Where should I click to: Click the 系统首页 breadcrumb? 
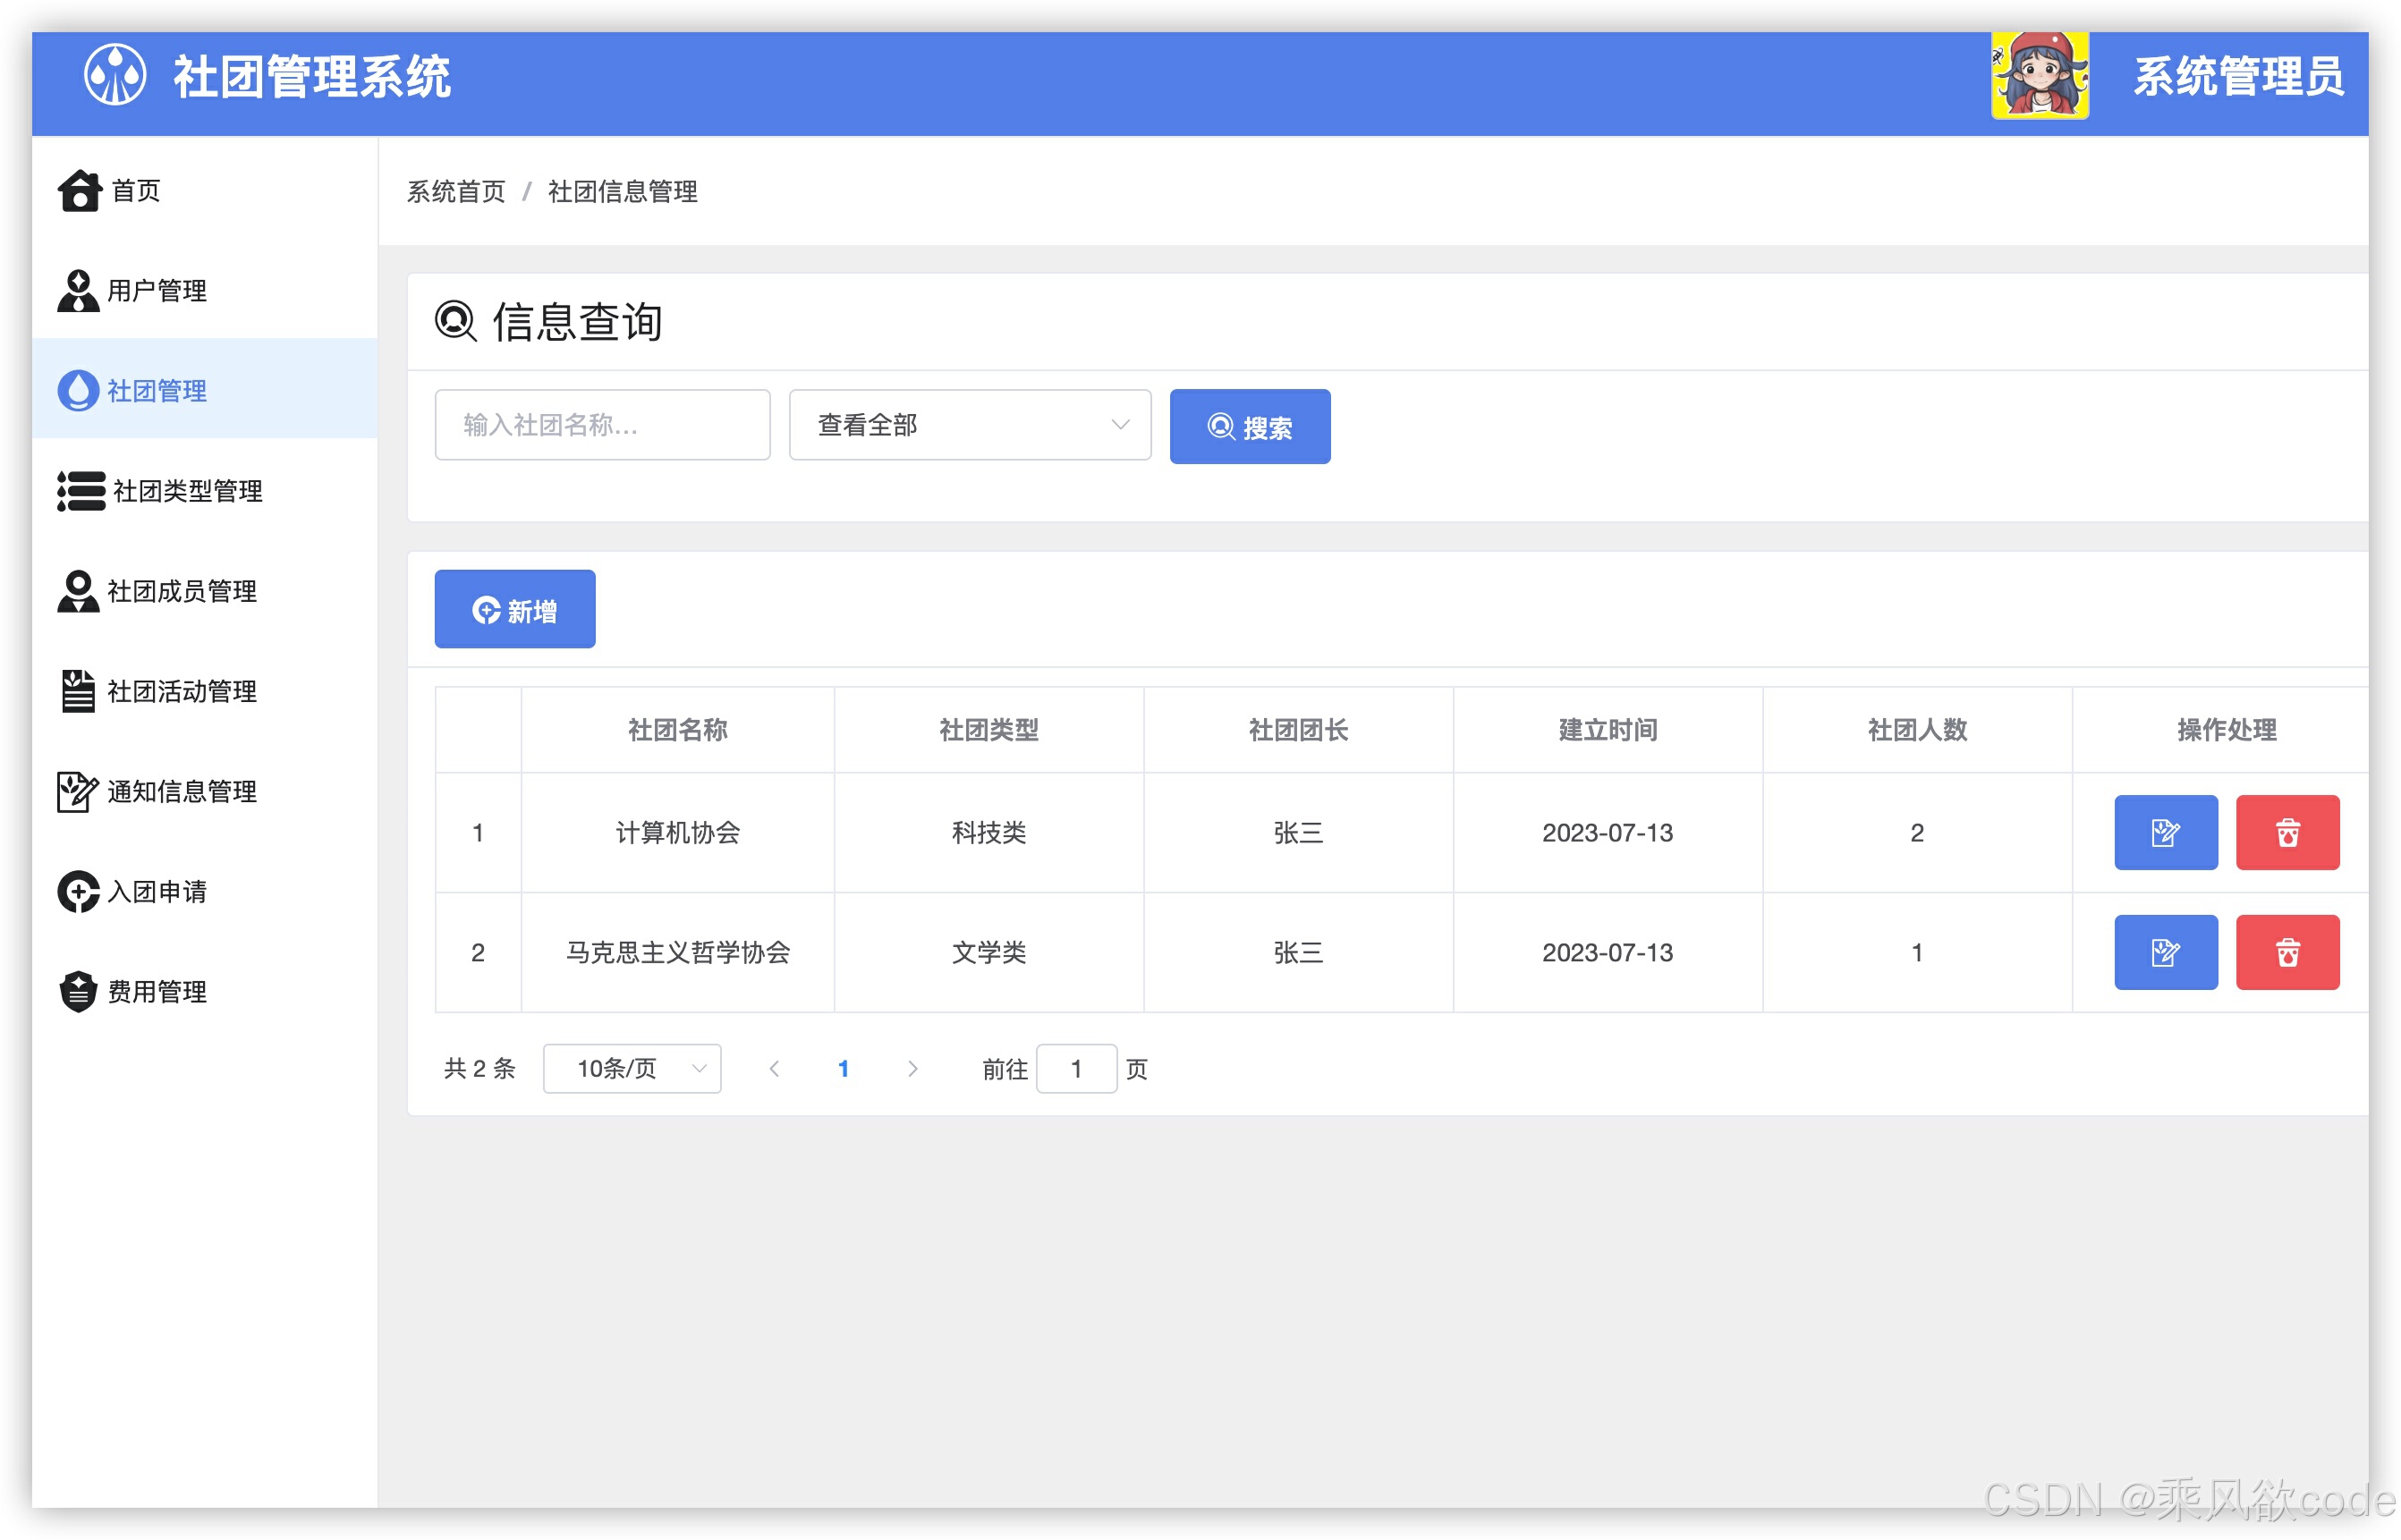pos(456,191)
